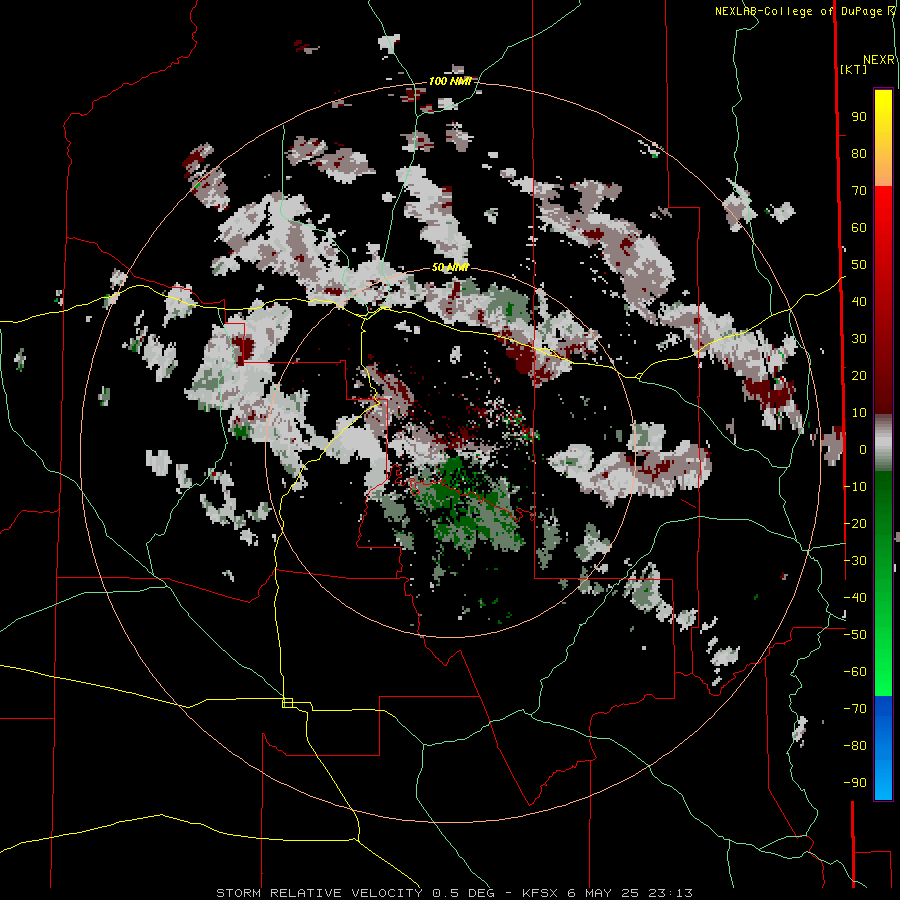Click the Storm Relative Velocity caption text
This screenshot has height=900, width=900.
[x=454, y=893]
